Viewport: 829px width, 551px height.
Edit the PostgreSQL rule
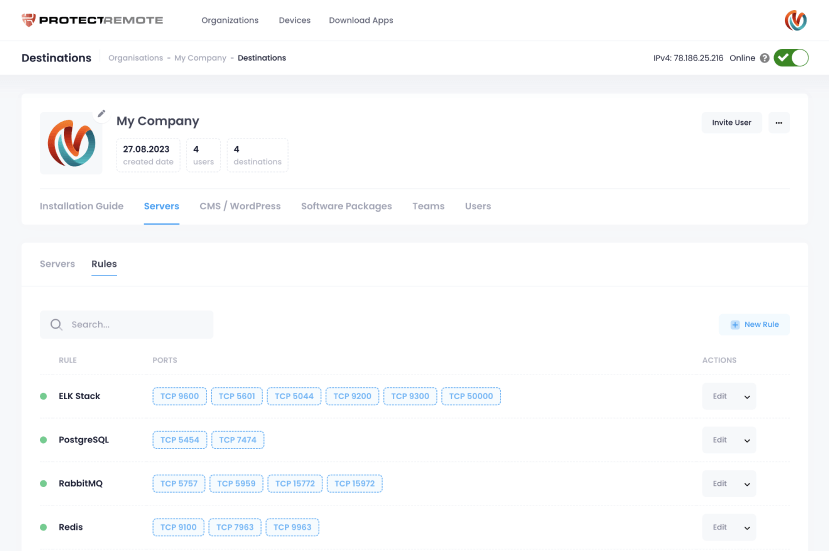[720, 440]
